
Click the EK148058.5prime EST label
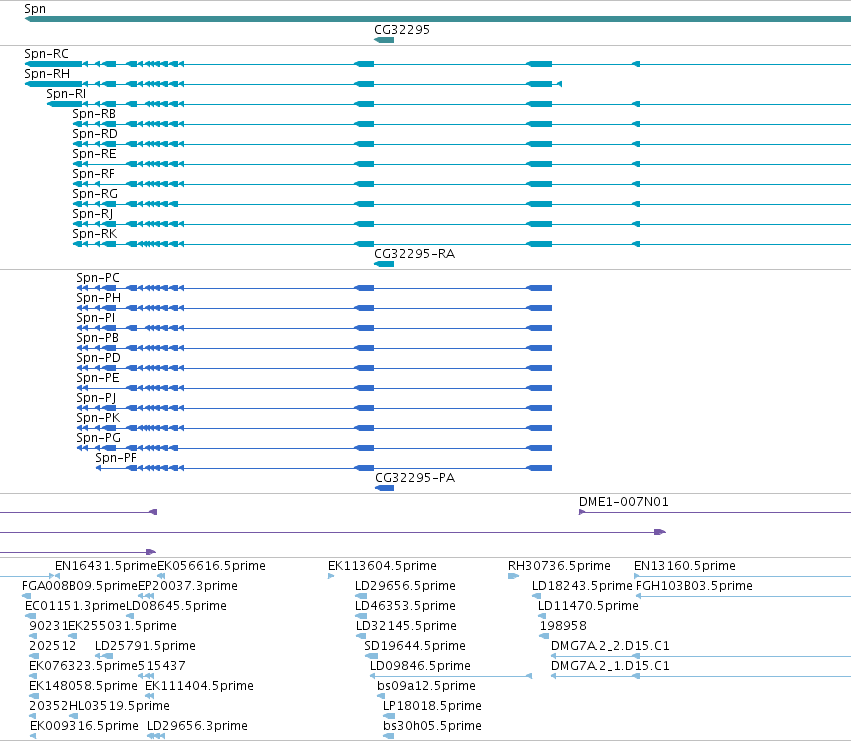tap(83, 686)
